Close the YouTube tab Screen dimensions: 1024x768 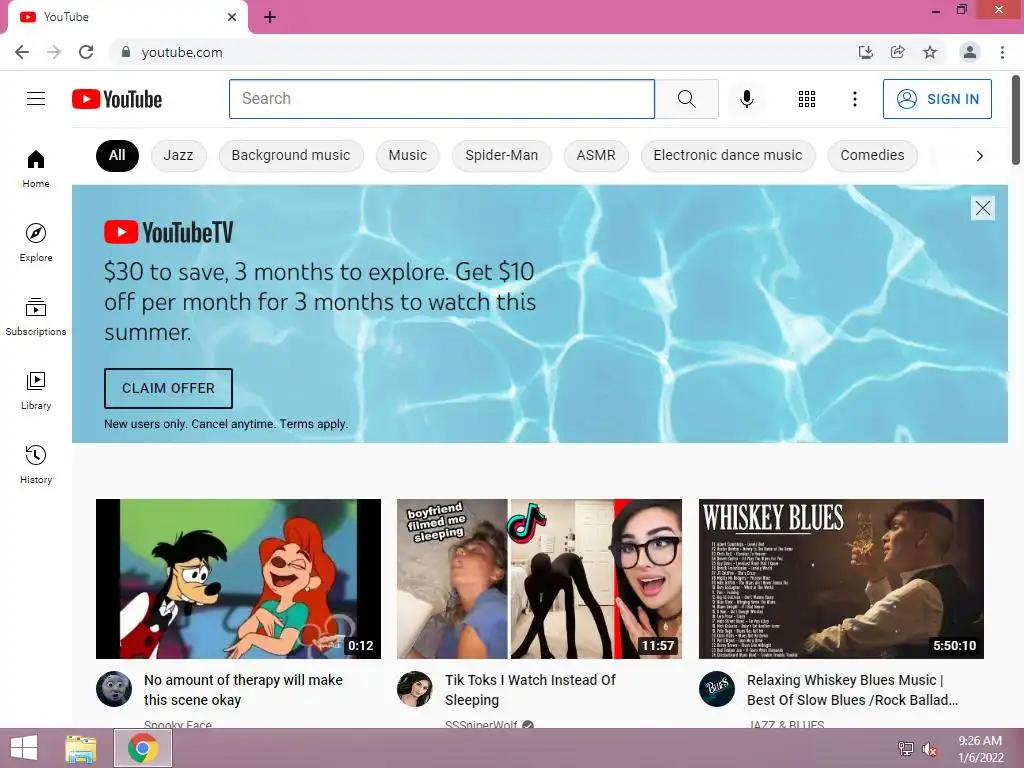pyautogui.click(x=232, y=17)
